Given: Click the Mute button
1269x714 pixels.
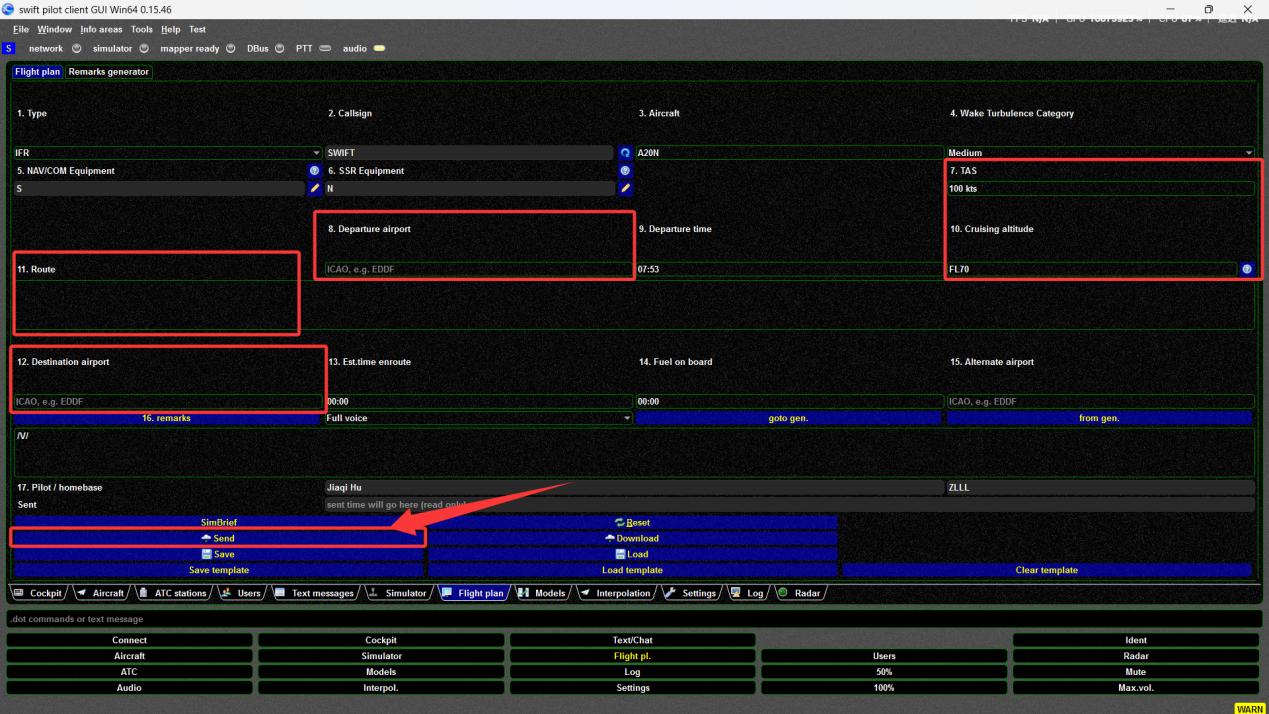Looking at the screenshot, I should [1136, 672].
